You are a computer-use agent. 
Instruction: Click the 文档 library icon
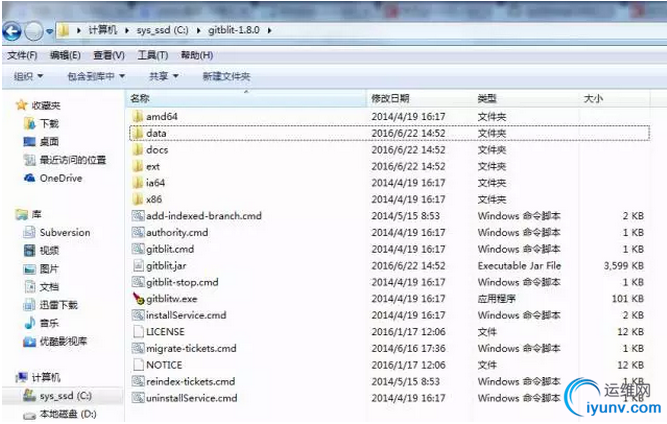29,287
